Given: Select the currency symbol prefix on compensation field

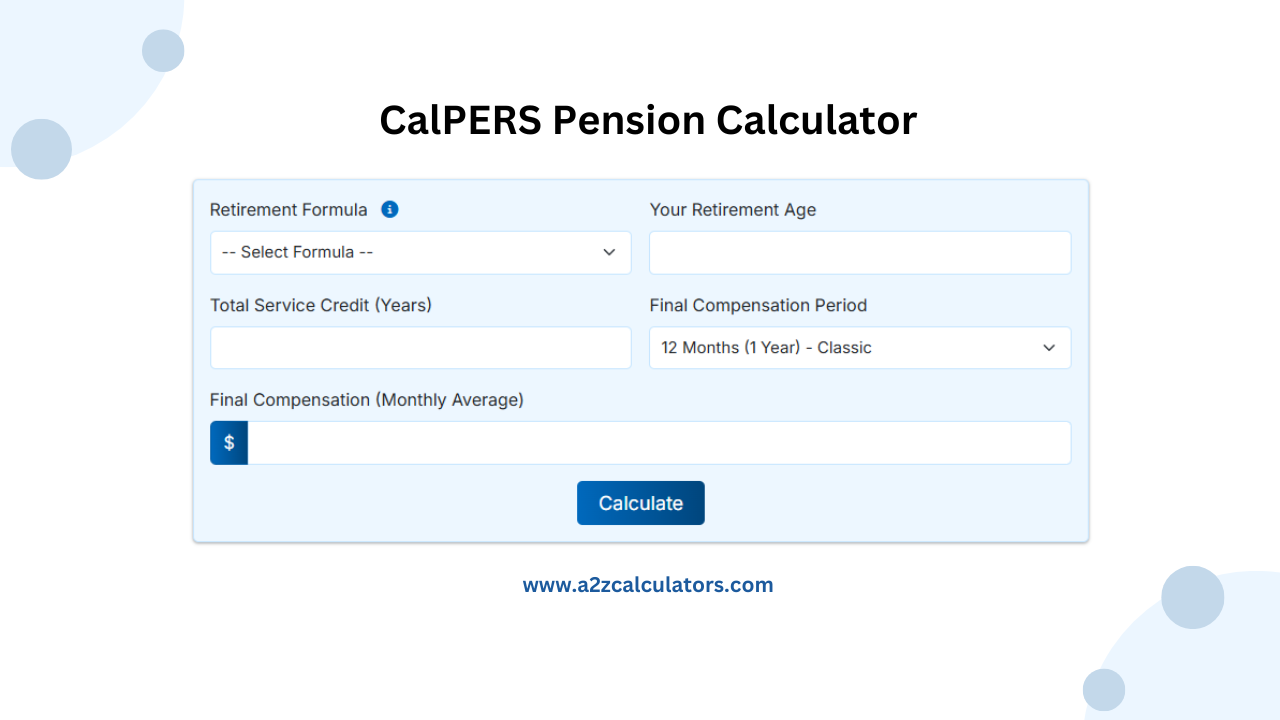Looking at the screenshot, I should point(228,442).
